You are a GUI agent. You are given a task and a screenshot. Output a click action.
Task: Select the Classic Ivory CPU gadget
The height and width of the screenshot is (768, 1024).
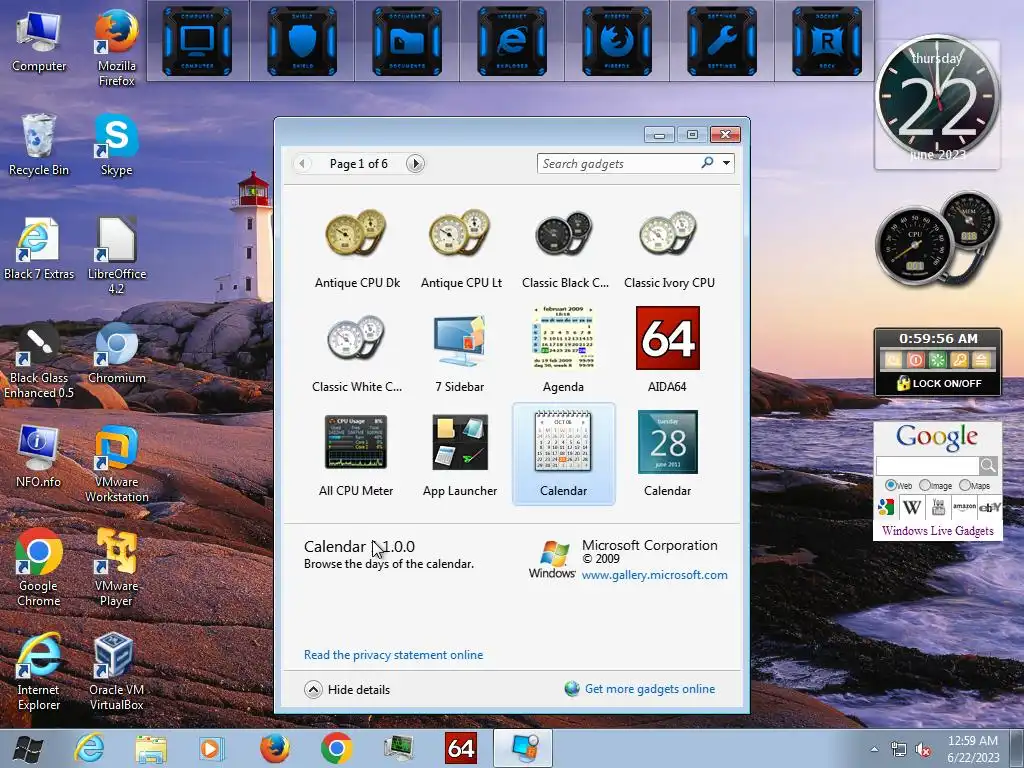[x=668, y=248]
